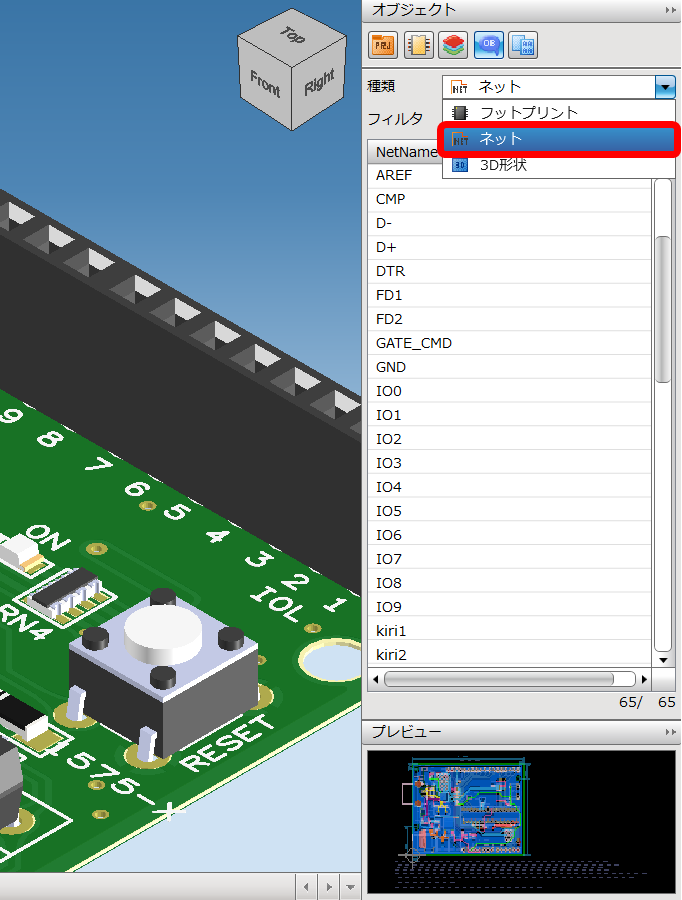Collapse the 種類 dropdown using its arrow
The image size is (682, 900).
tap(666, 87)
